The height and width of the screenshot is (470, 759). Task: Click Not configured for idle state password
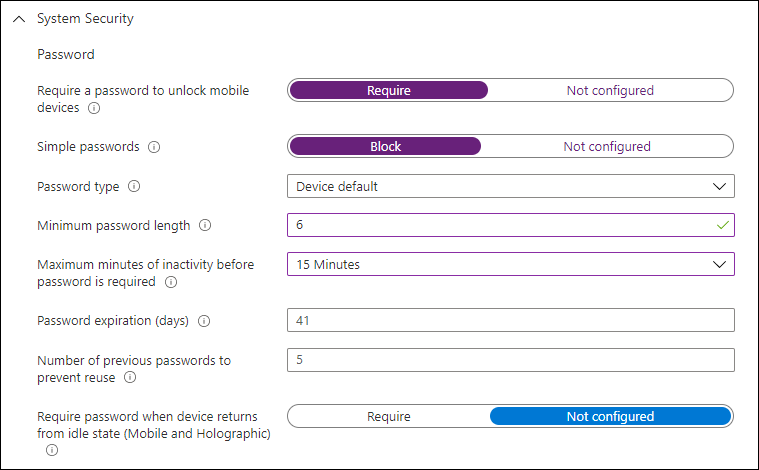[x=610, y=416]
